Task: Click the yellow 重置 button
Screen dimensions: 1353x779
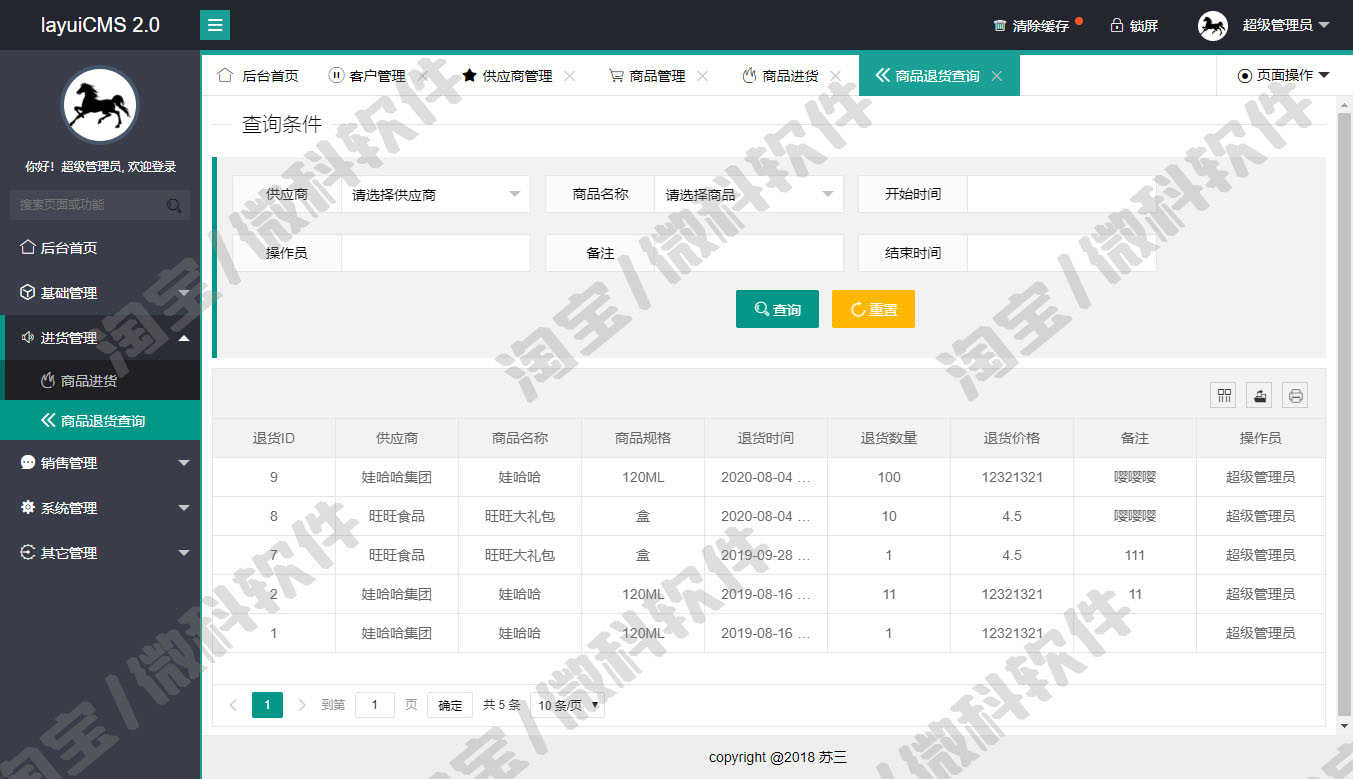Action: 873,309
